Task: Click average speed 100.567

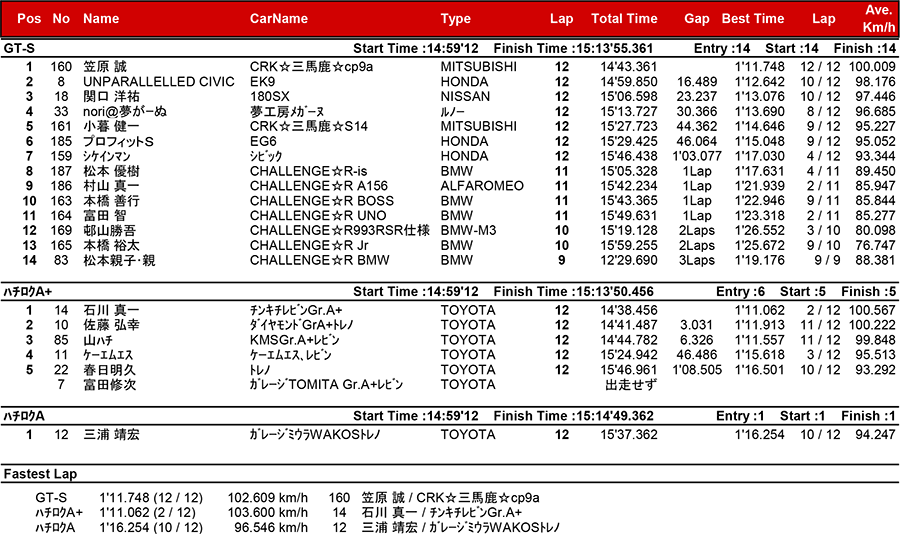Action: [x=872, y=310]
